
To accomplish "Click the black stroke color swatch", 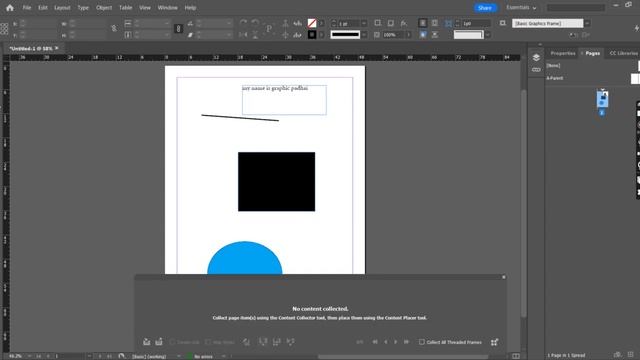I will tap(312, 35).
